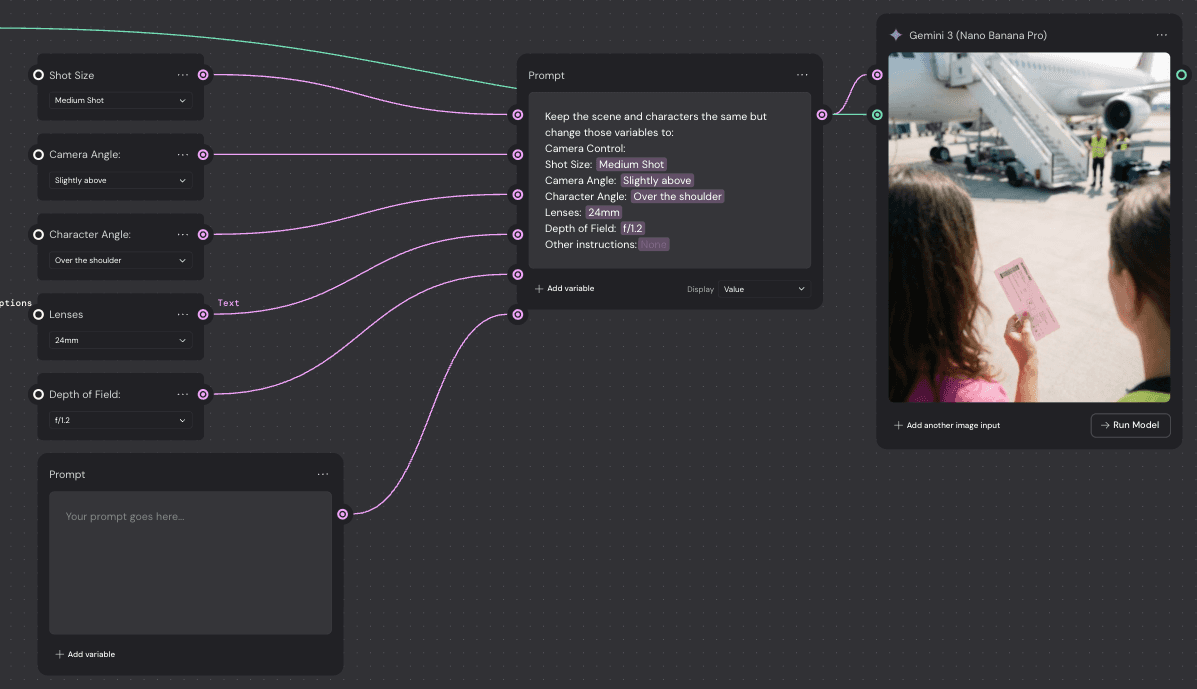Click the Shot Size output port
The image size is (1197, 689).
[203, 75]
